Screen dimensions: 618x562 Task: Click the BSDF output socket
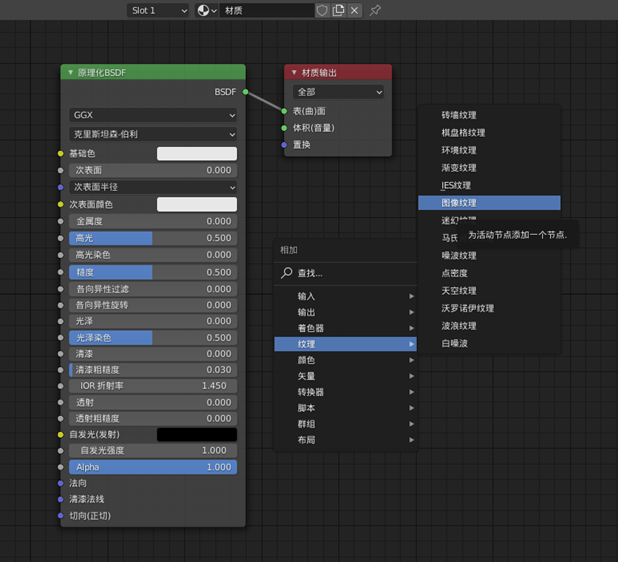(x=246, y=92)
